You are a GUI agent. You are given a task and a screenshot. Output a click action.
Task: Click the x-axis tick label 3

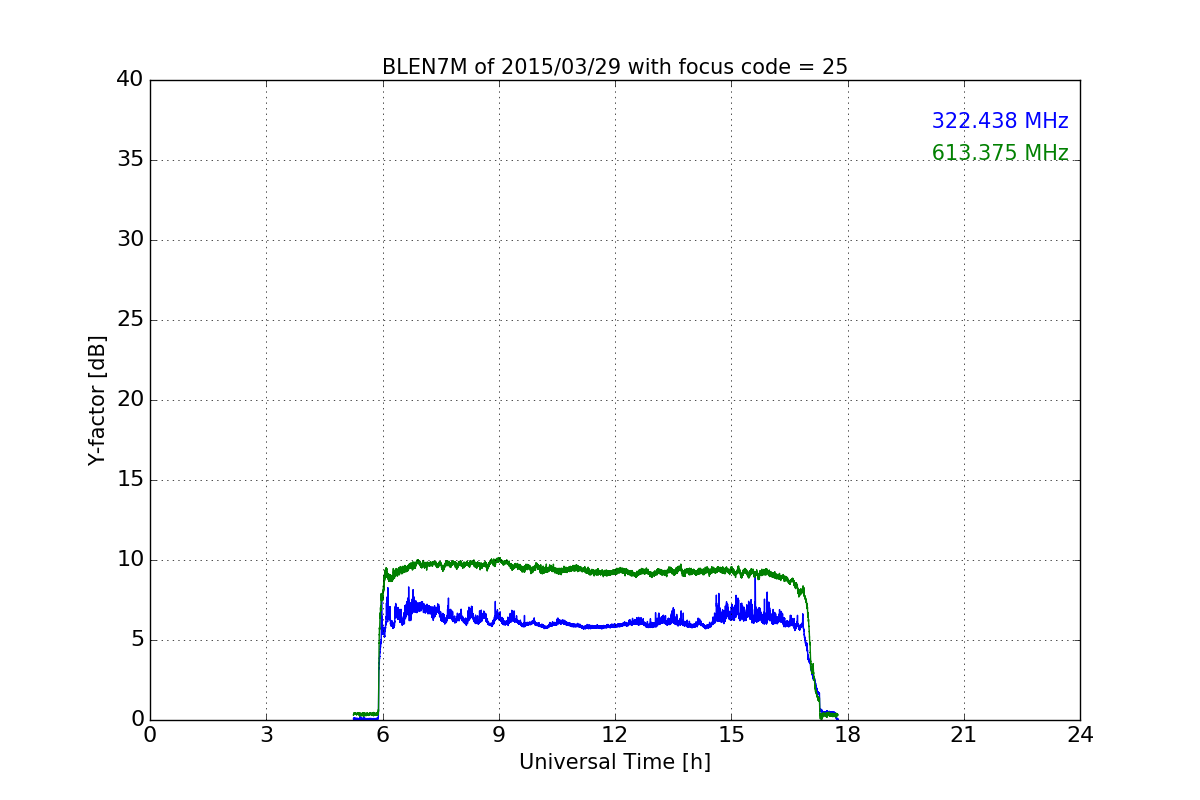[x=266, y=734]
